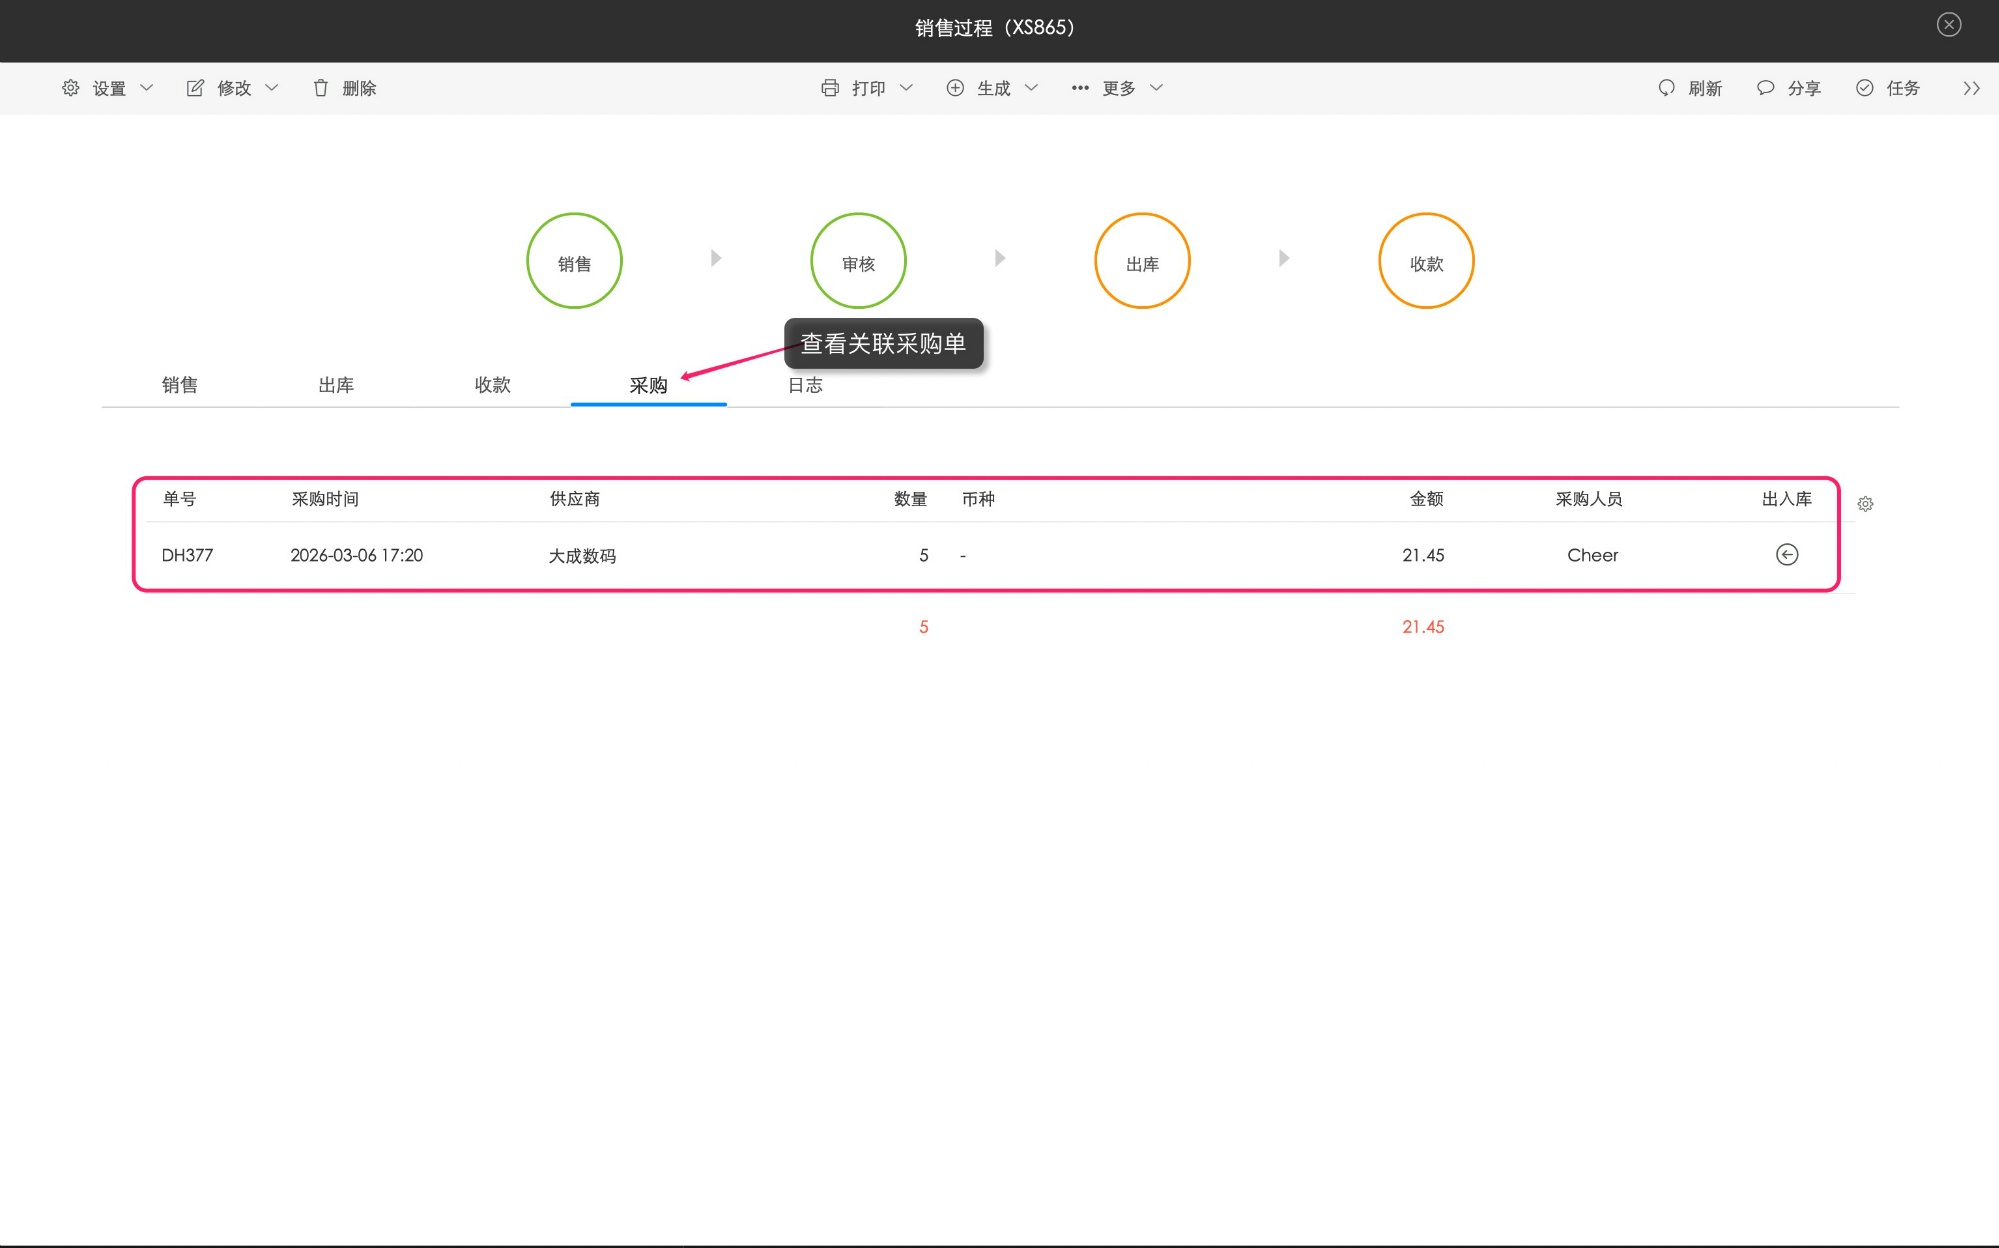This screenshot has width=1999, height=1248.
Task: Switch to the 出库 tab
Action: [x=336, y=385]
